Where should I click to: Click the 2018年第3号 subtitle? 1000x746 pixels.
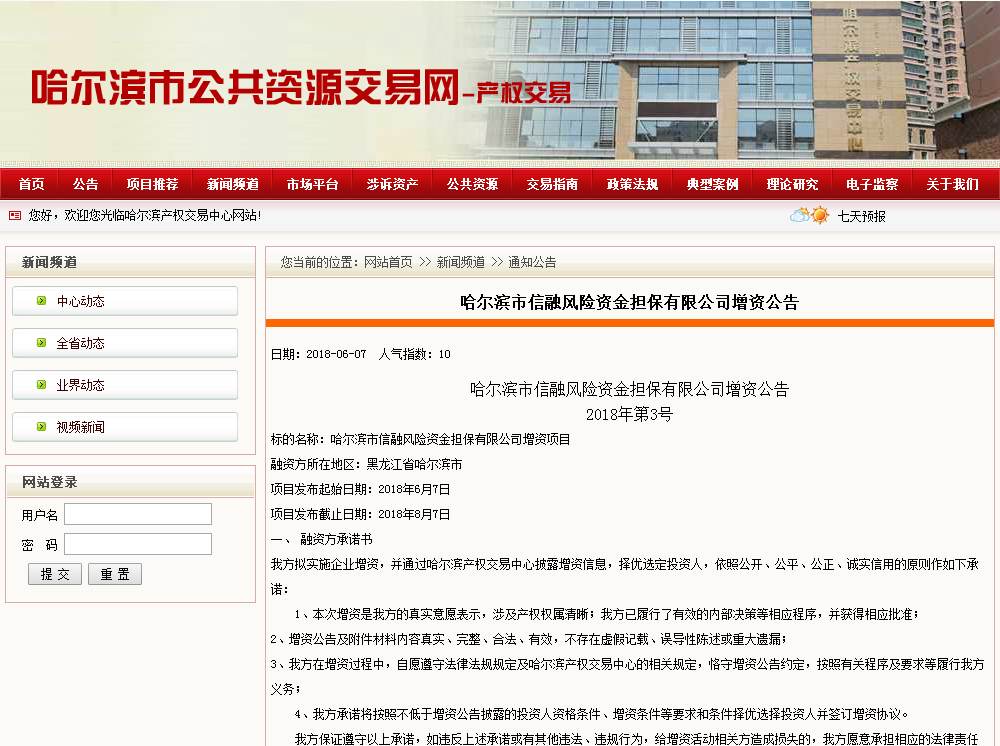(629, 414)
